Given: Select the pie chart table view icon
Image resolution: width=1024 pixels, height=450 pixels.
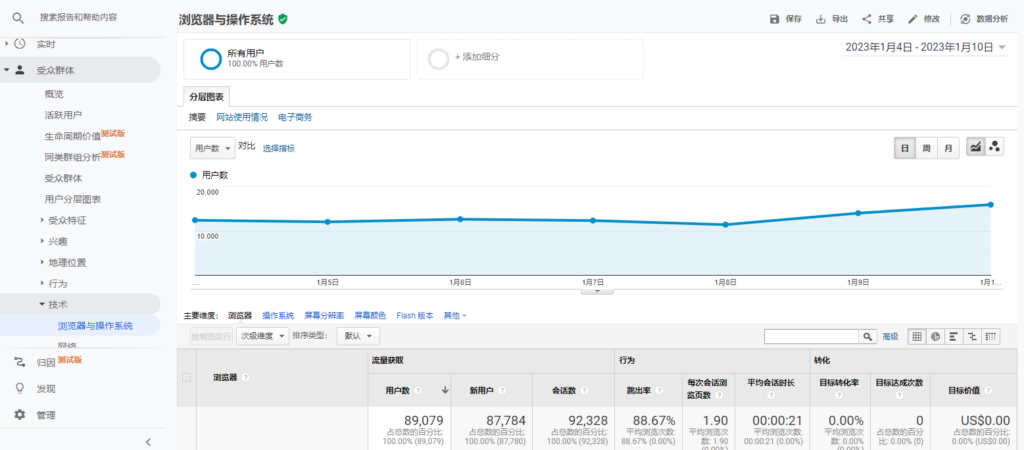Looking at the screenshot, I should click(x=935, y=336).
